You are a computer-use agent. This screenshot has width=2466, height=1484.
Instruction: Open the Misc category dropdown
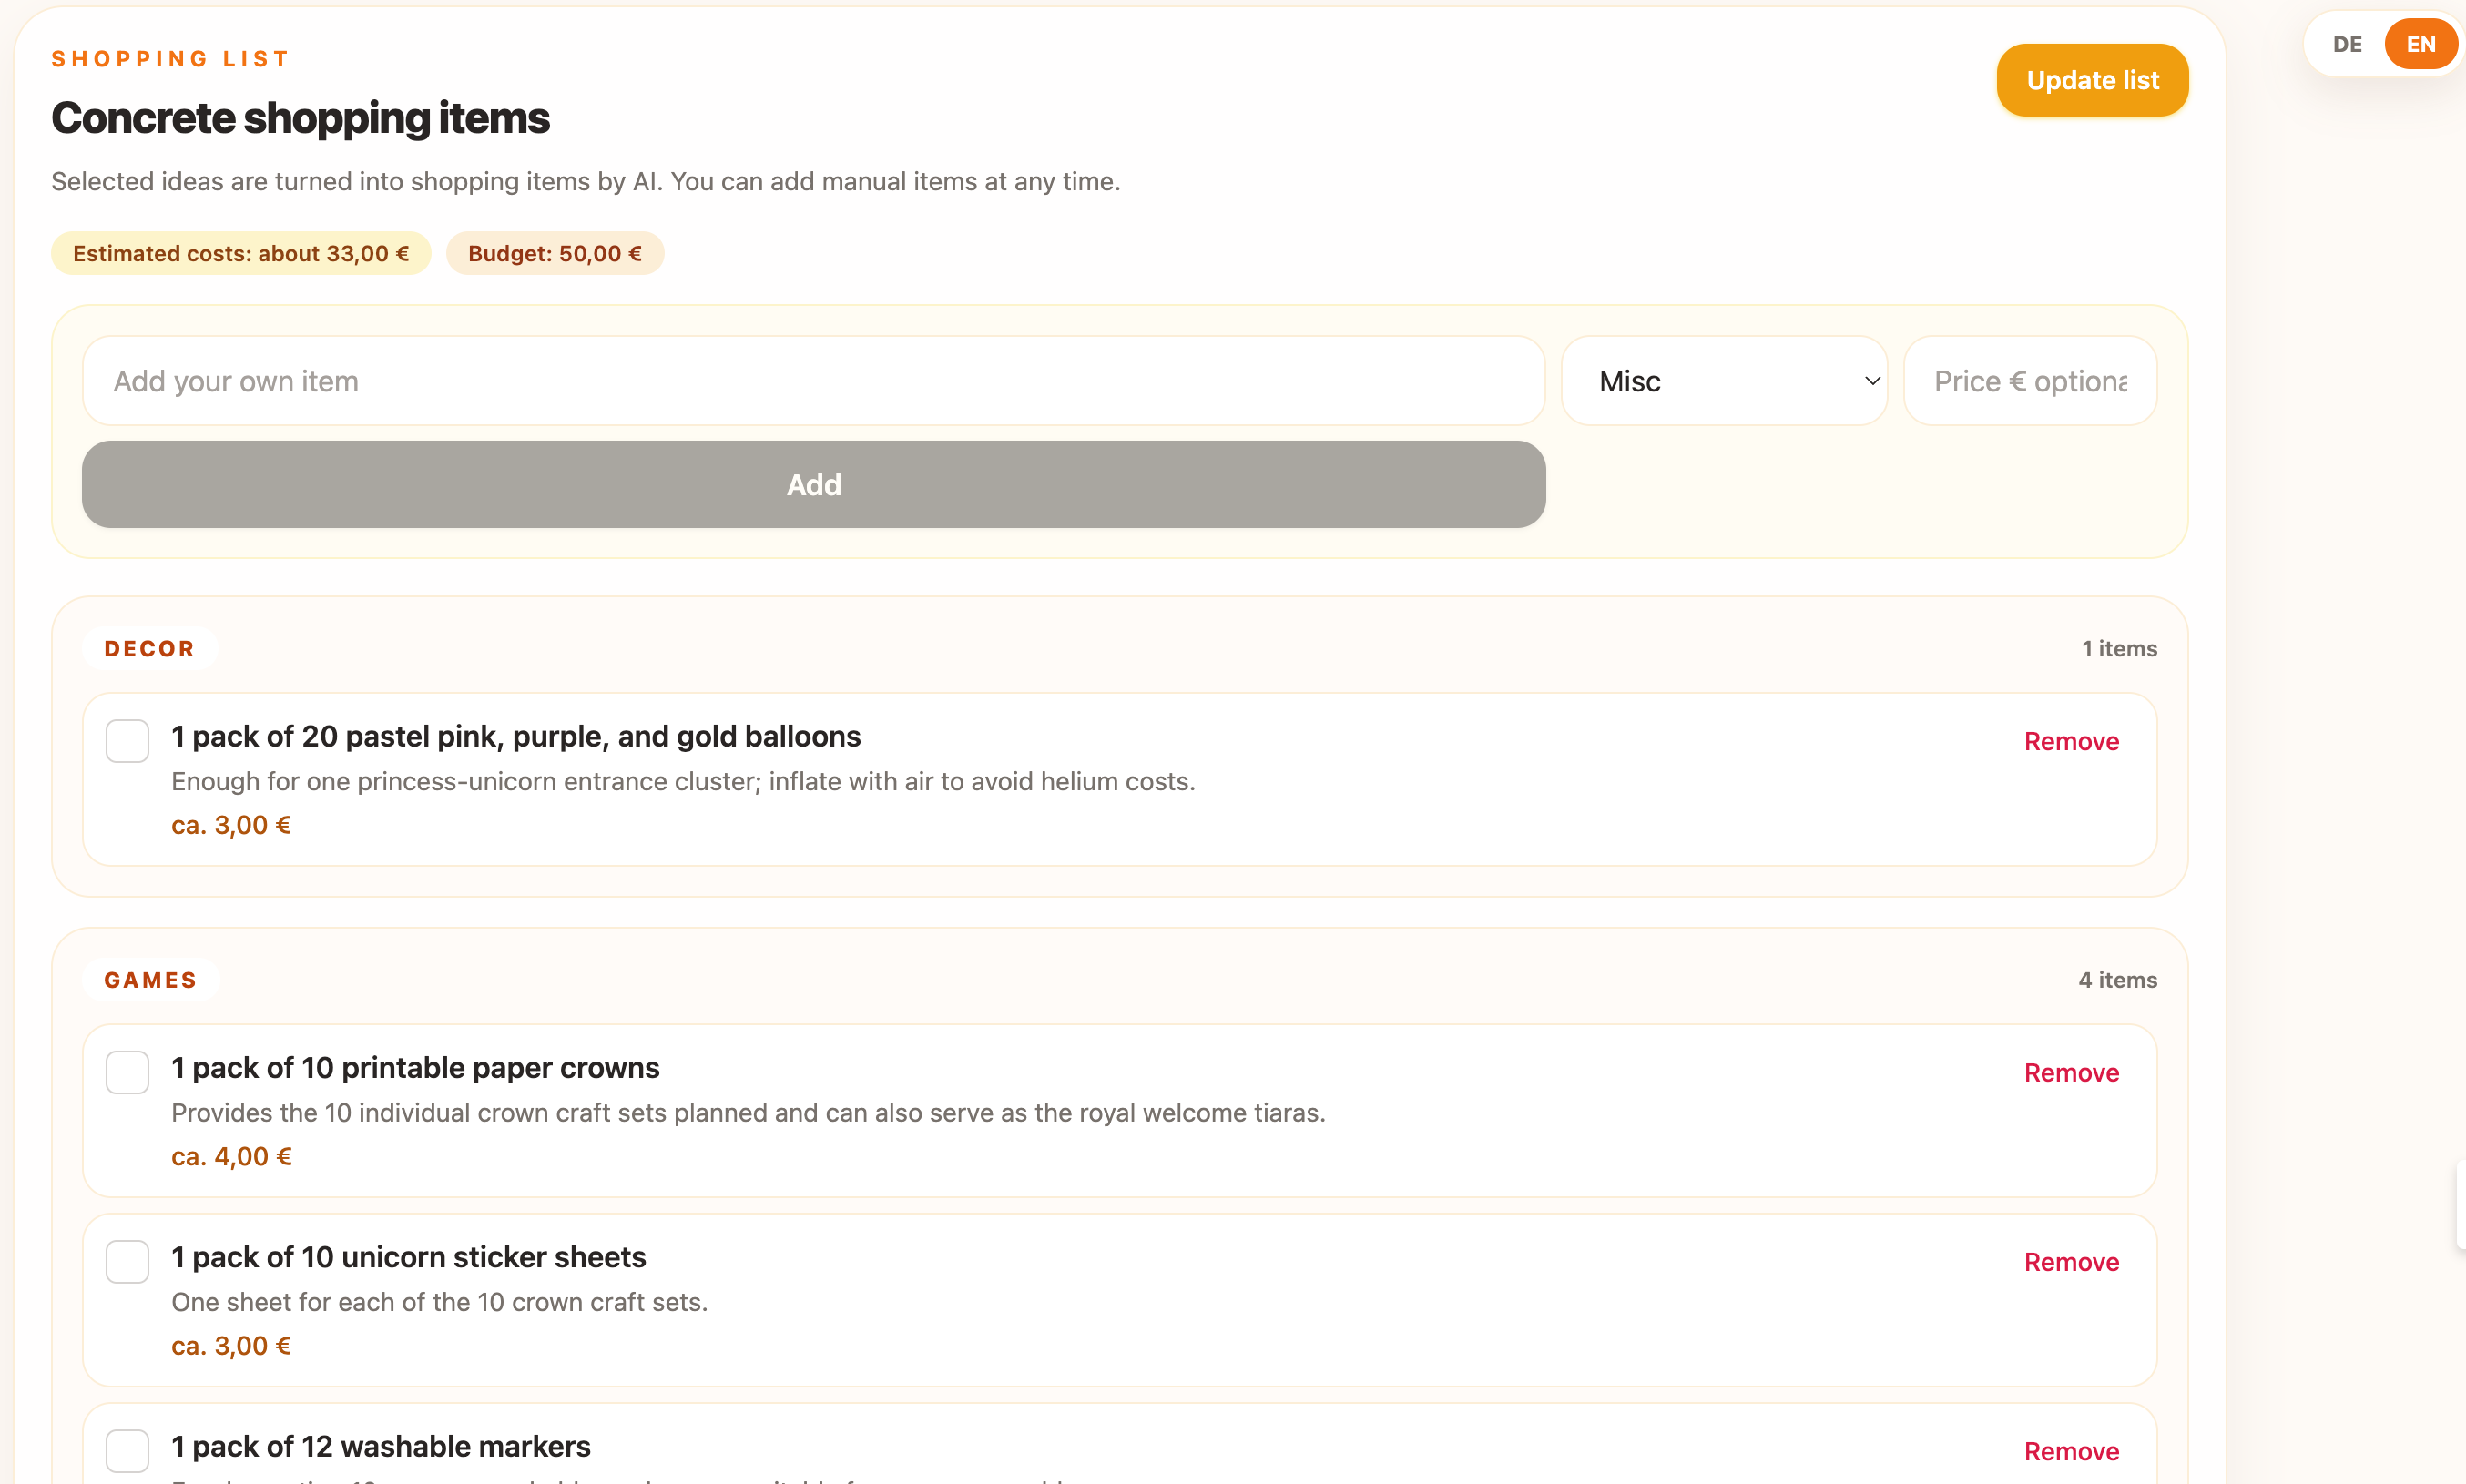(x=1724, y=381)
